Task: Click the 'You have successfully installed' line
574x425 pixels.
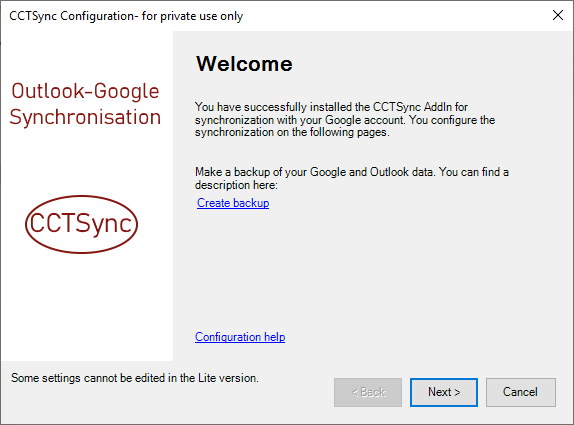Action: tap(331, 107)
